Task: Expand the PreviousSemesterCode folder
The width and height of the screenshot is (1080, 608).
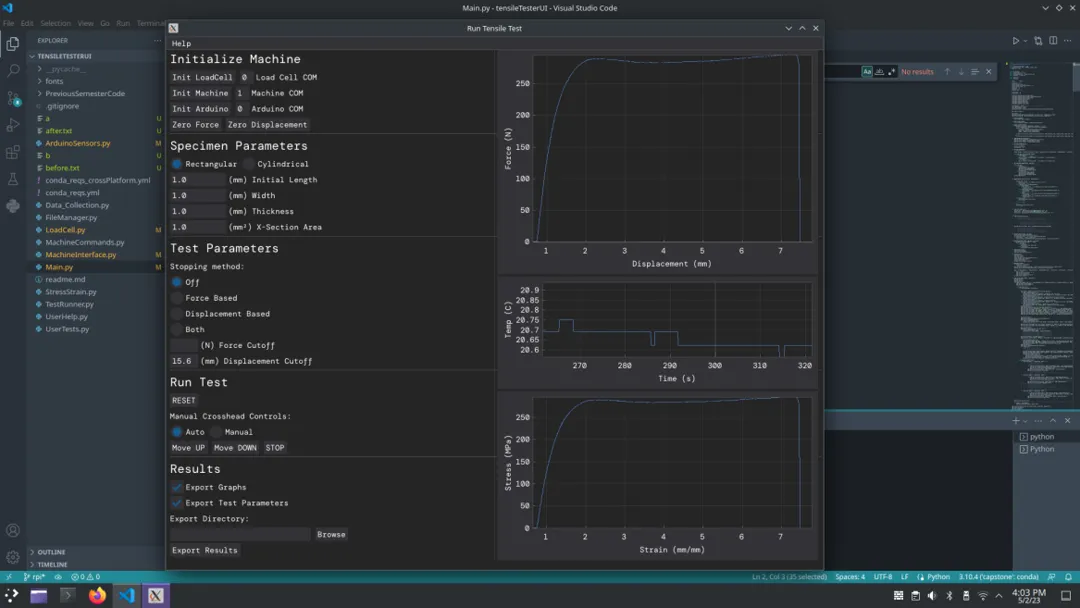Action: (x=40, y=94)
